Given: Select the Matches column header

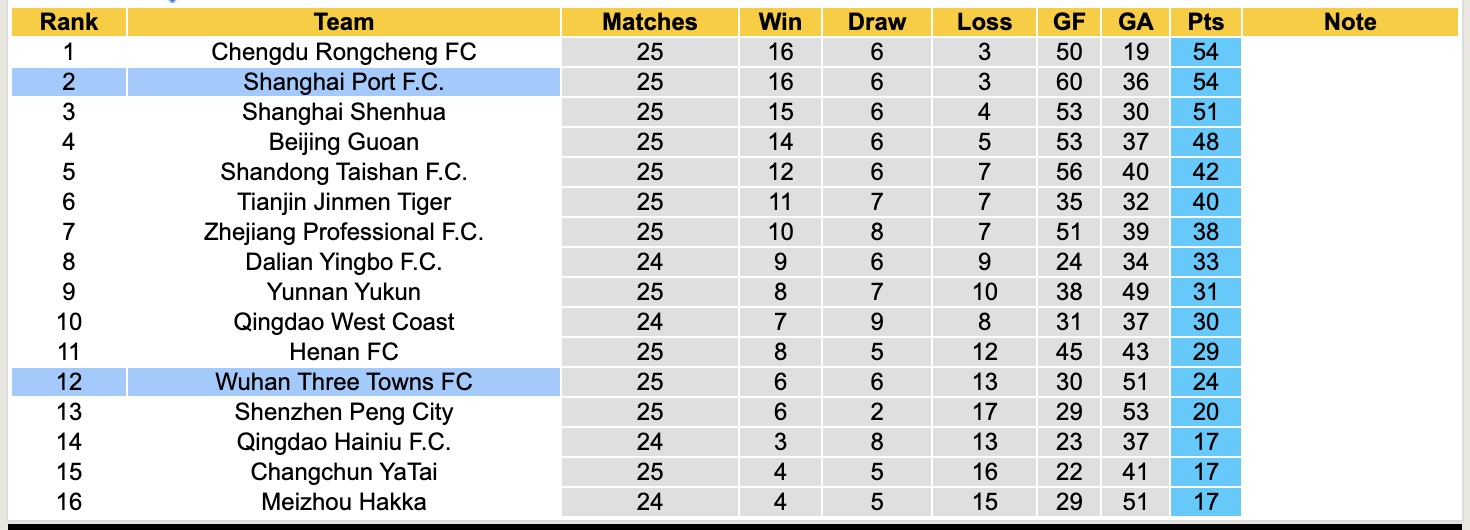Looking at the screenshot, I should coord(649,22).
